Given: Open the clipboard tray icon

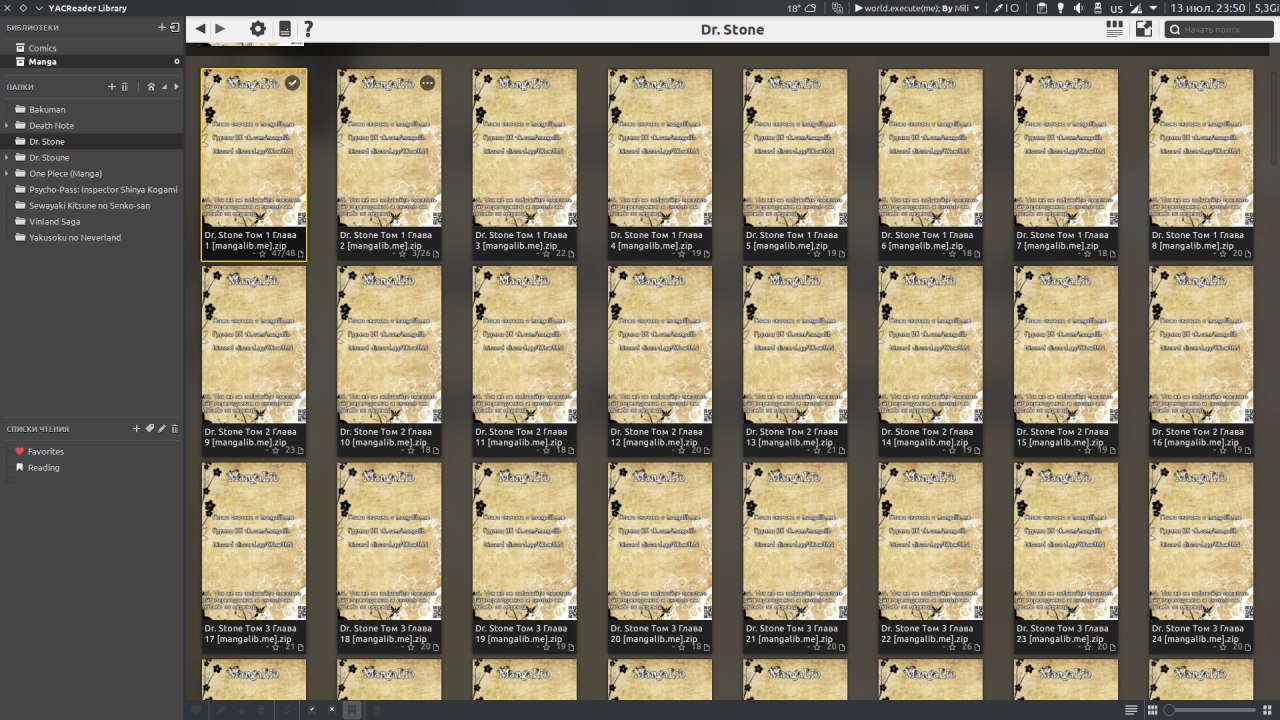Looking at the screenshot, I should click(1041, 8).
